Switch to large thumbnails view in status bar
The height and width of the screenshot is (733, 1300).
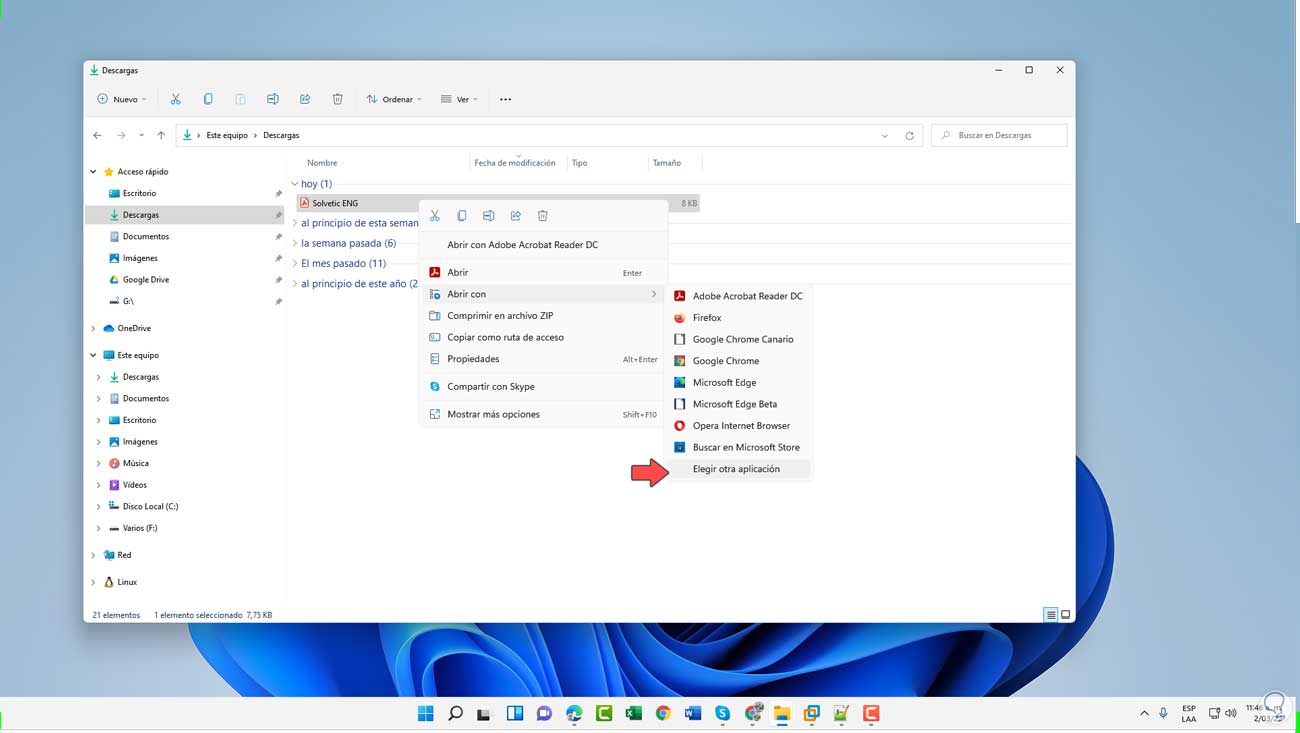point(1066,615)
